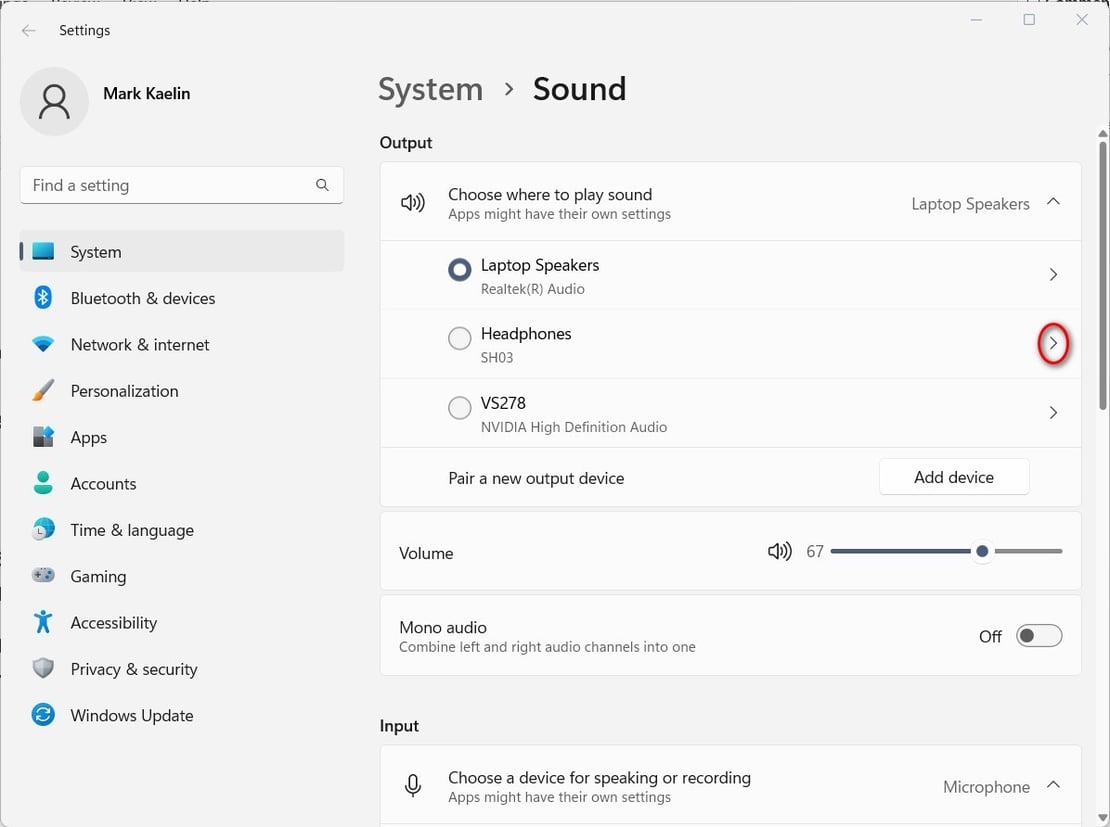
Task: Open Accessibility settings
Action: (x=182, y=623)
